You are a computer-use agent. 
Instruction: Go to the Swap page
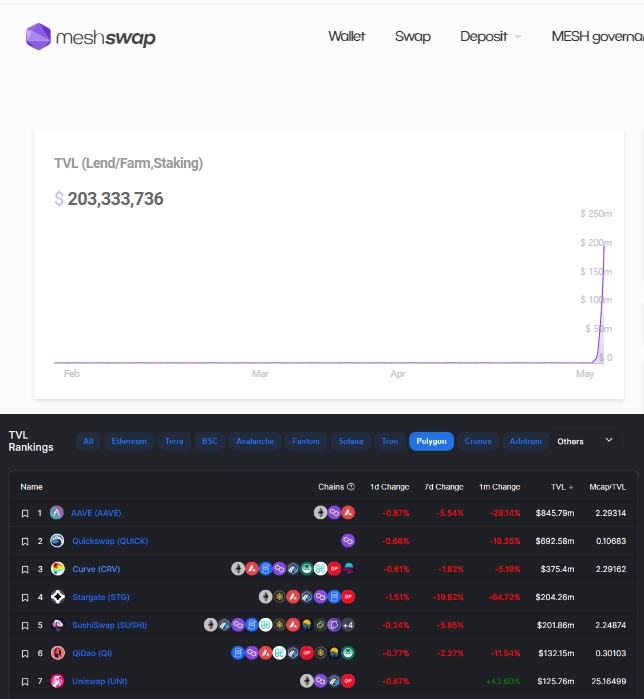412,37
